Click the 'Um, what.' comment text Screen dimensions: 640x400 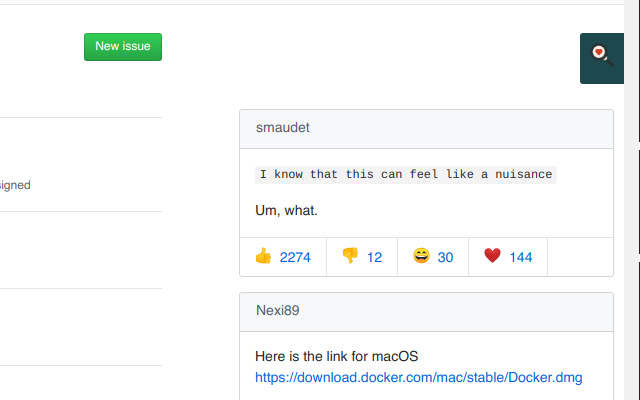pyautogui.click(x=286, y=211)
